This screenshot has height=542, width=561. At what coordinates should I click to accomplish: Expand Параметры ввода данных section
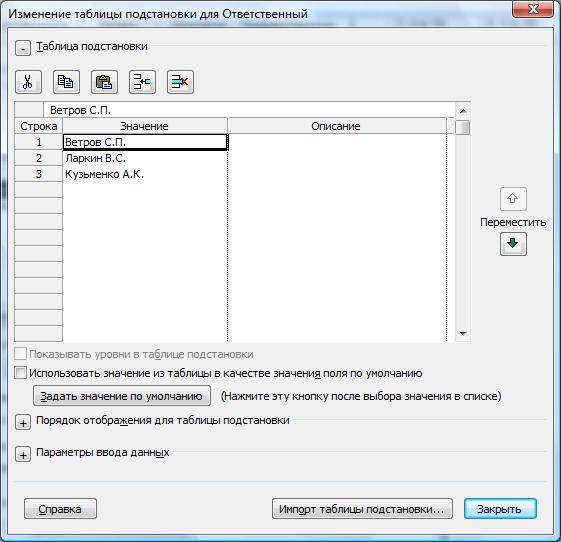pyautogui.click(x=23, y=455)
